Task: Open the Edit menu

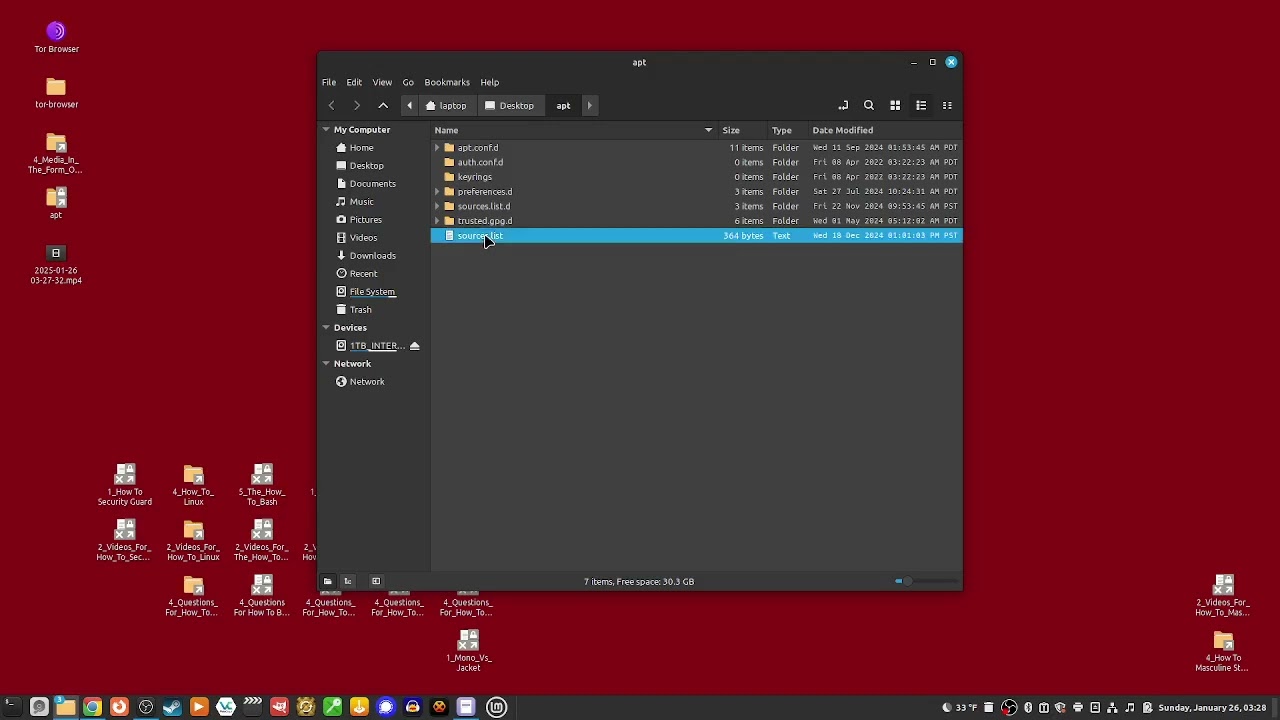Action: (x=354, y=82)
